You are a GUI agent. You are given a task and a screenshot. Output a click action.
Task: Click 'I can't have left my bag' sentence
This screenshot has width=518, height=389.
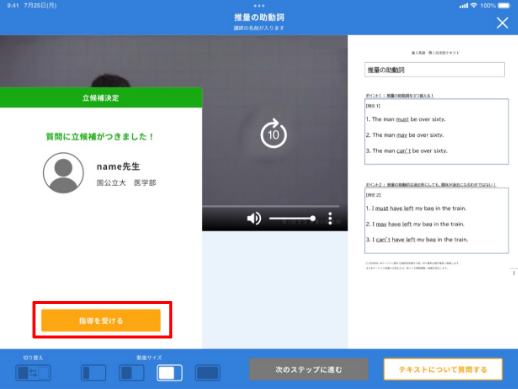click(417, 240)
